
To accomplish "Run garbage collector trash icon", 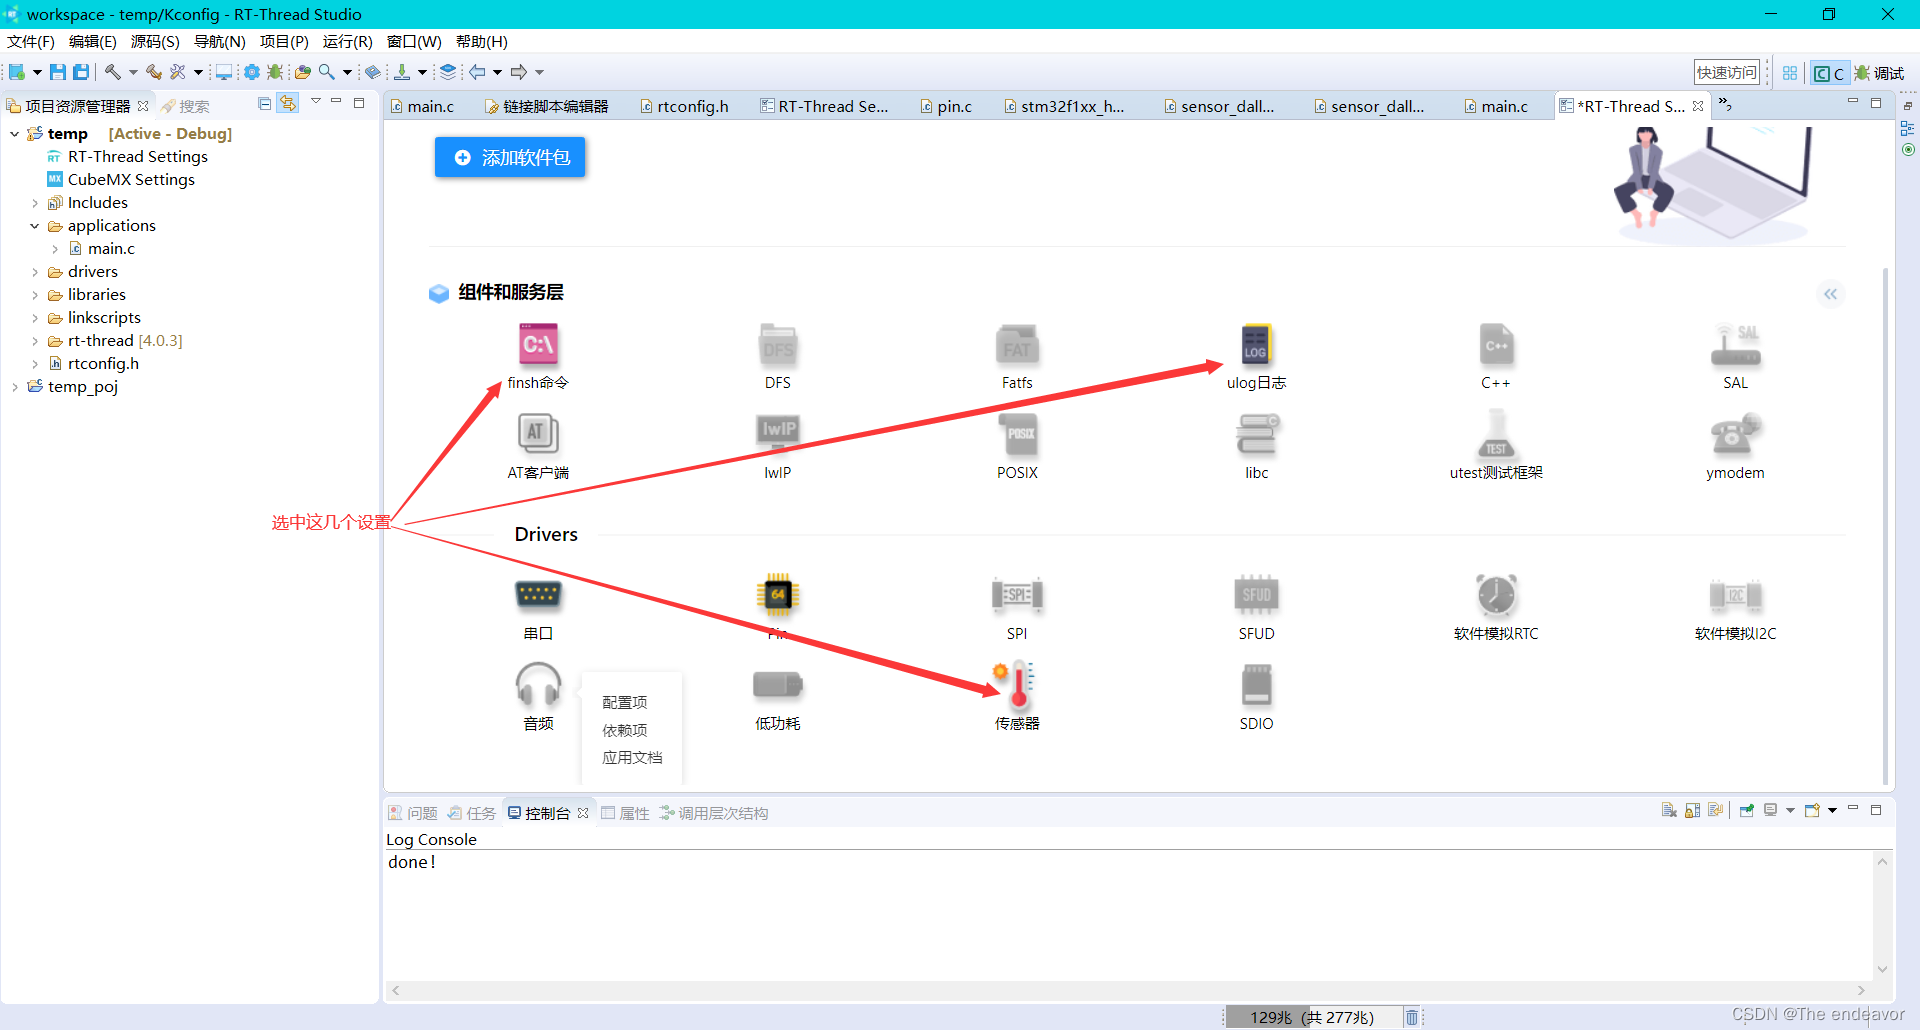I will [x=1412, y=1017].
